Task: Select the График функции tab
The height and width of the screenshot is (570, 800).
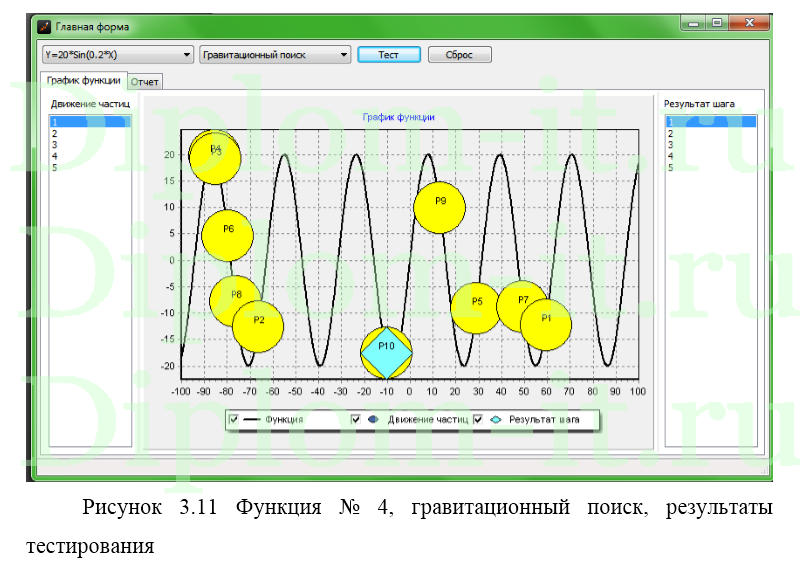Action: pos(83,80)
